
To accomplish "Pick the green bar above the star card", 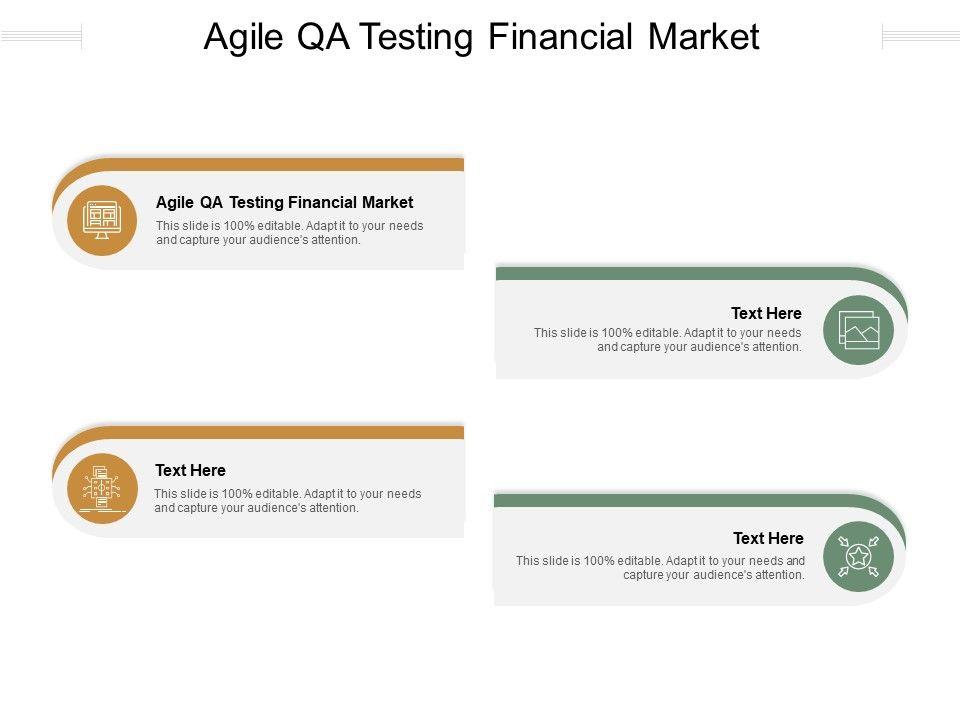I will click(680, 500).
